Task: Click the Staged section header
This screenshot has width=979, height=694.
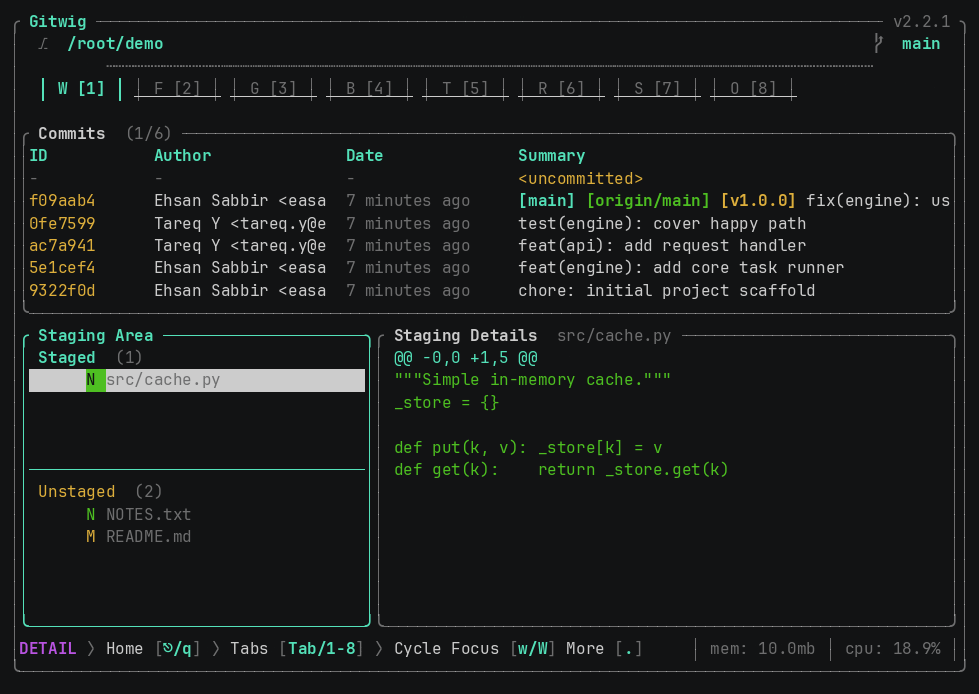Action: click(67, 358)
